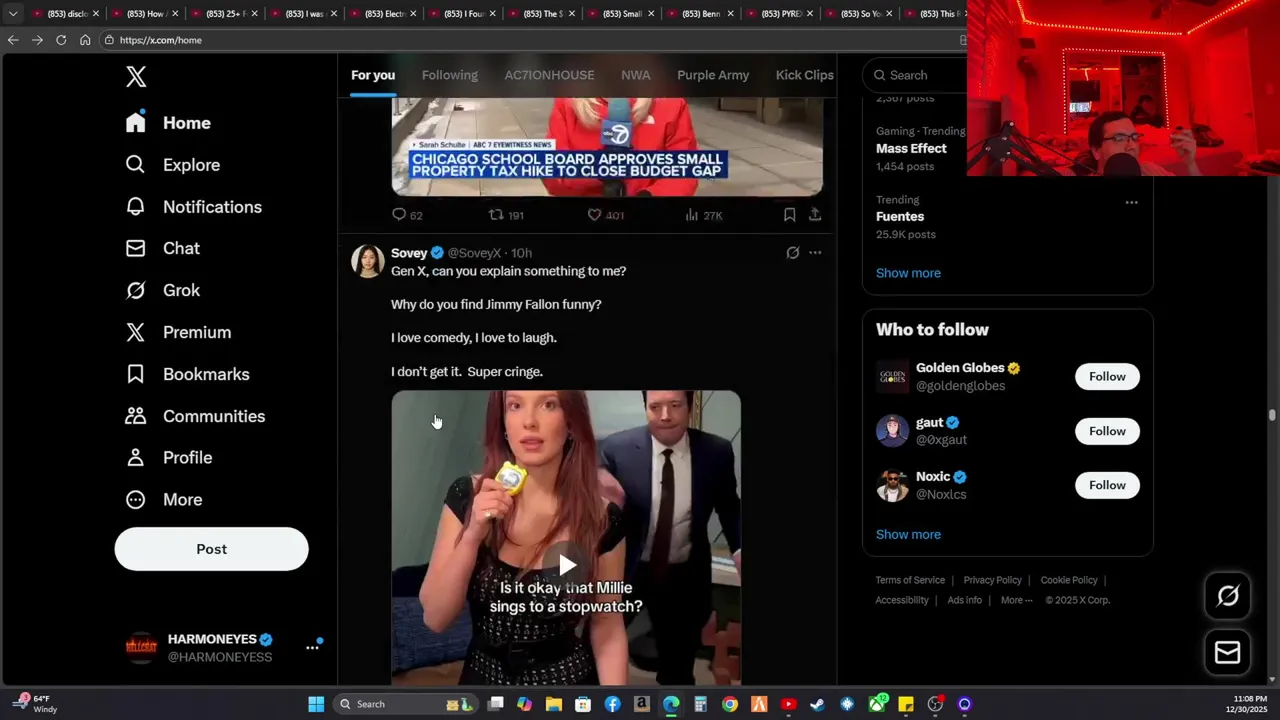
Task: View analytics showing 27K views
Action: pos(704,215)
